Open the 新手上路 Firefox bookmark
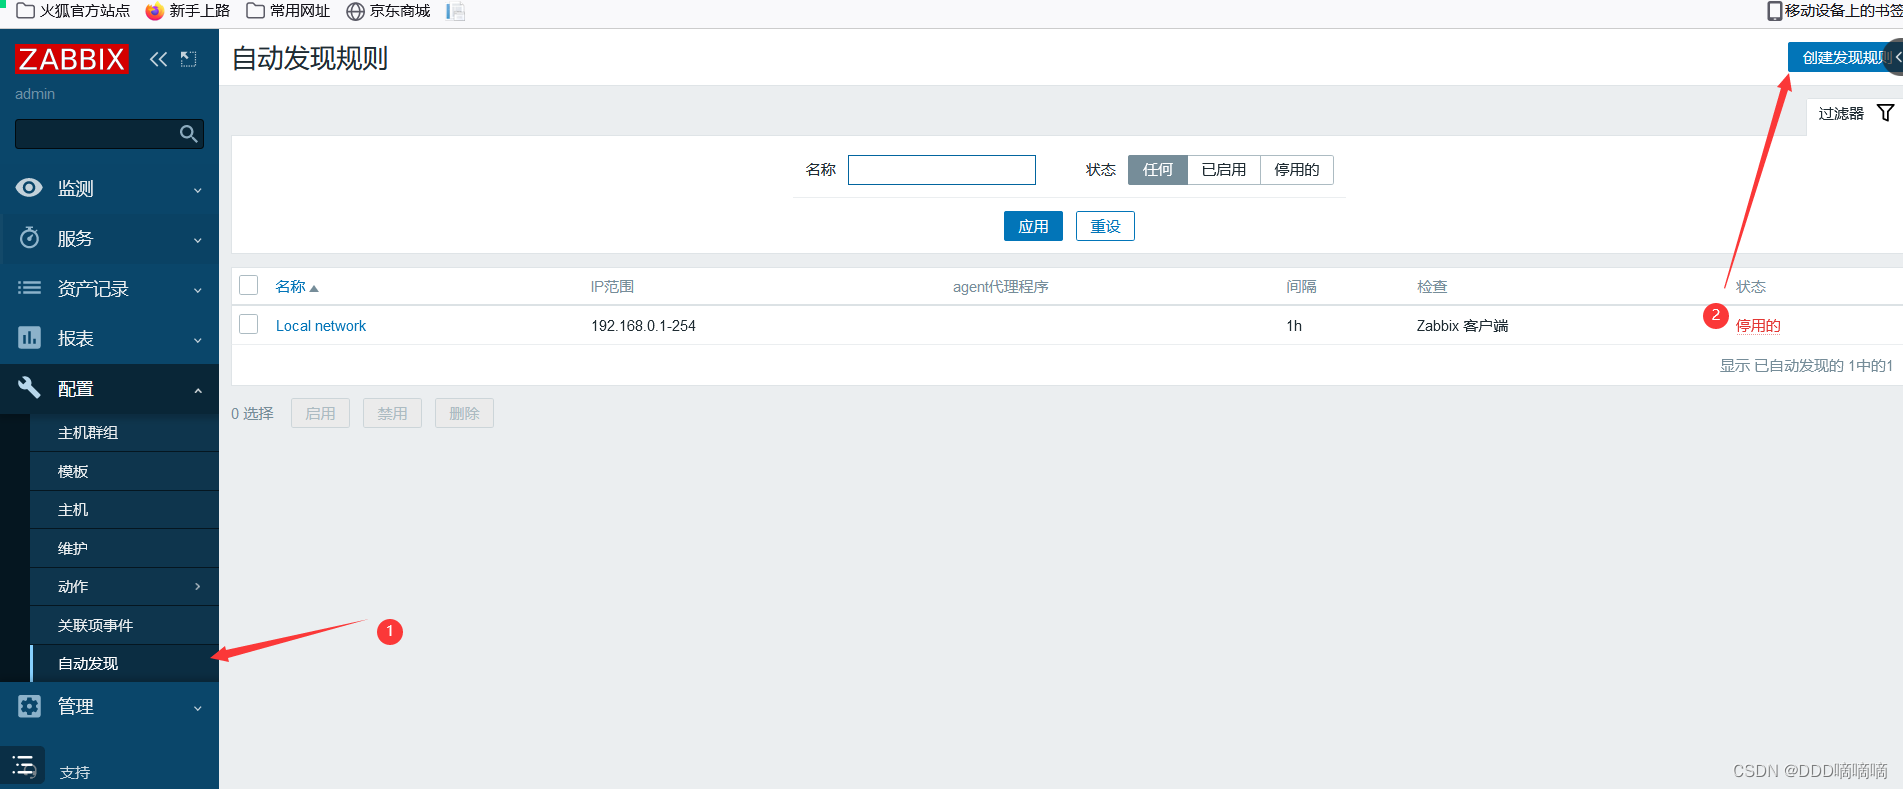 tap(188, 11)
